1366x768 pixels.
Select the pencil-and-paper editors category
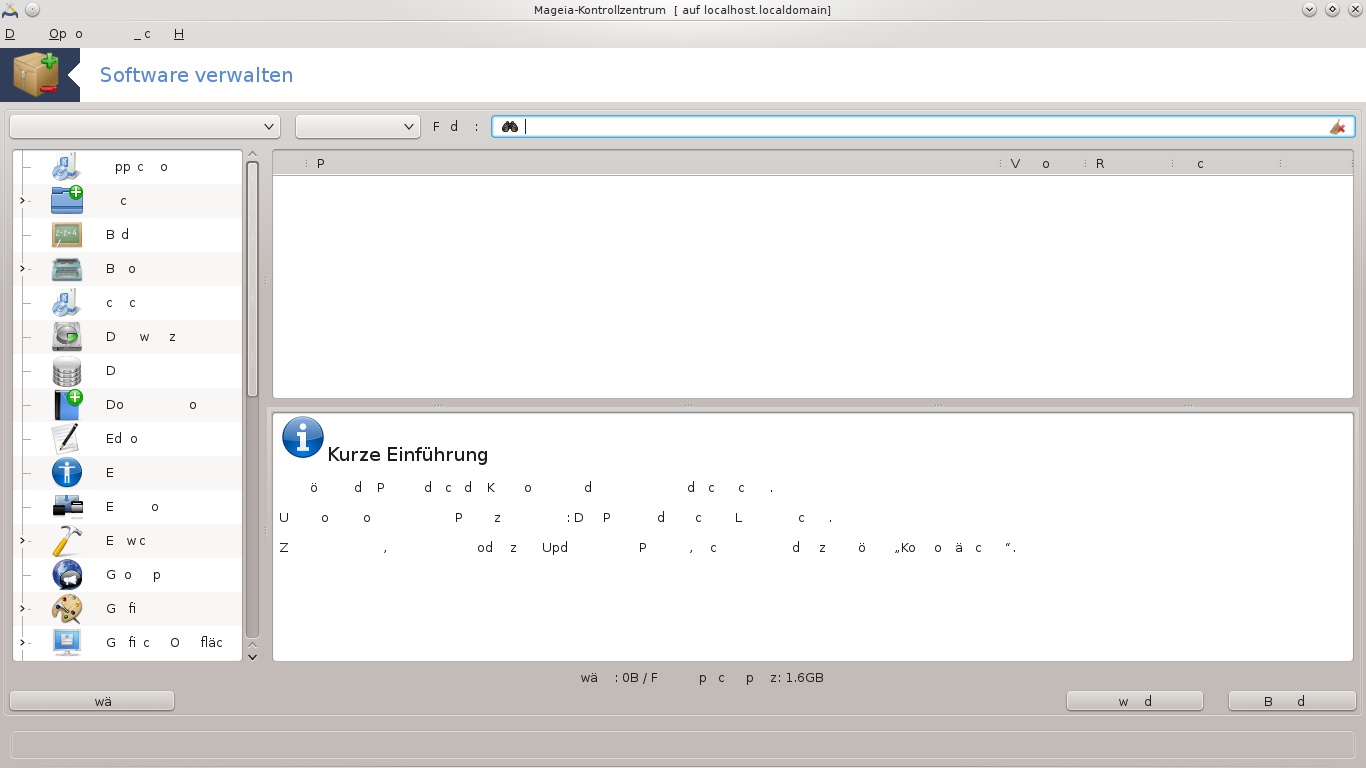67,439
